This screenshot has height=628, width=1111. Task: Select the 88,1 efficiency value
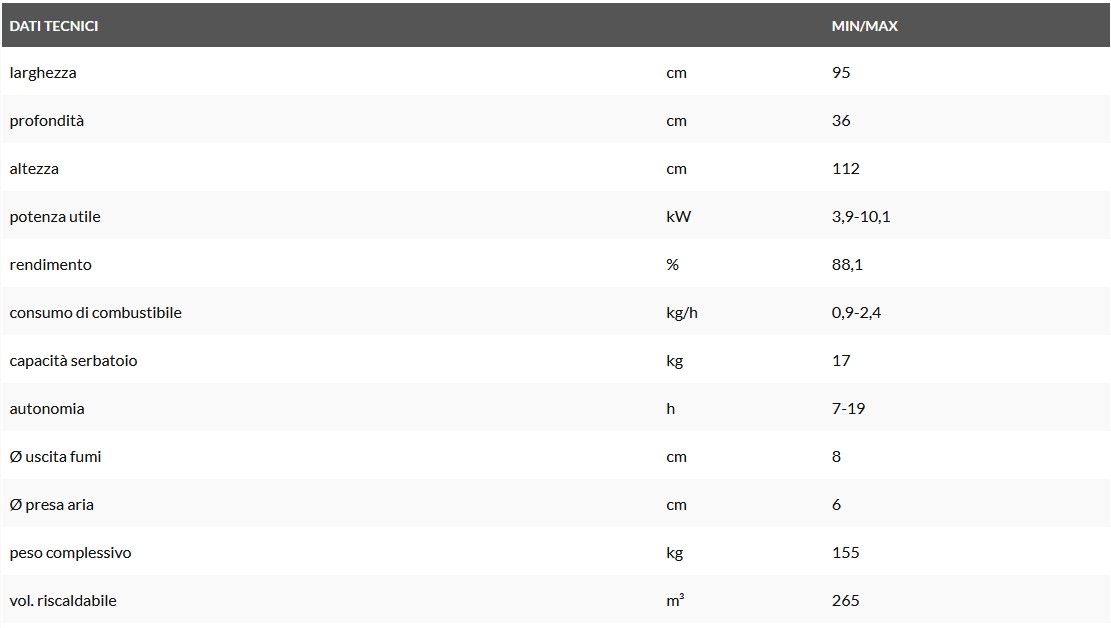point(847,265)
